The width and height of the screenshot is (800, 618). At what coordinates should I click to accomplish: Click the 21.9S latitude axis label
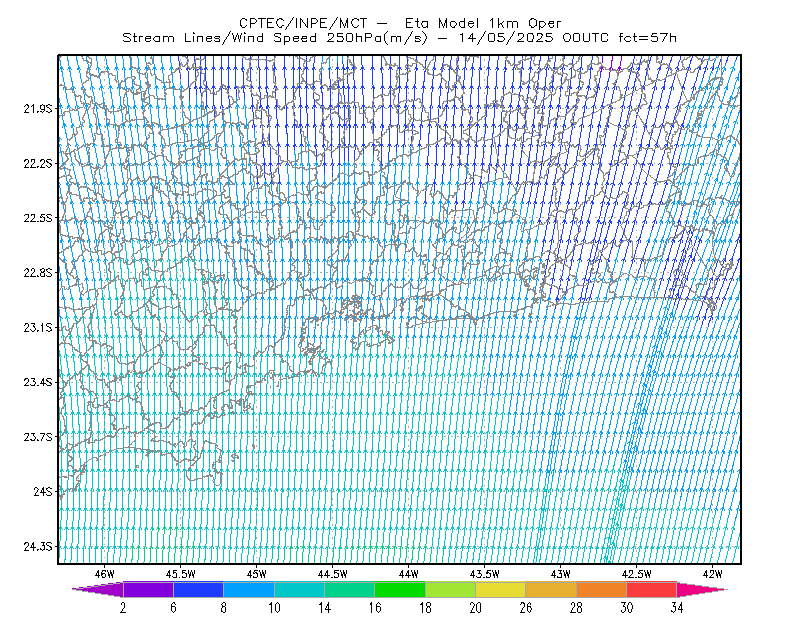coord(38,109)
